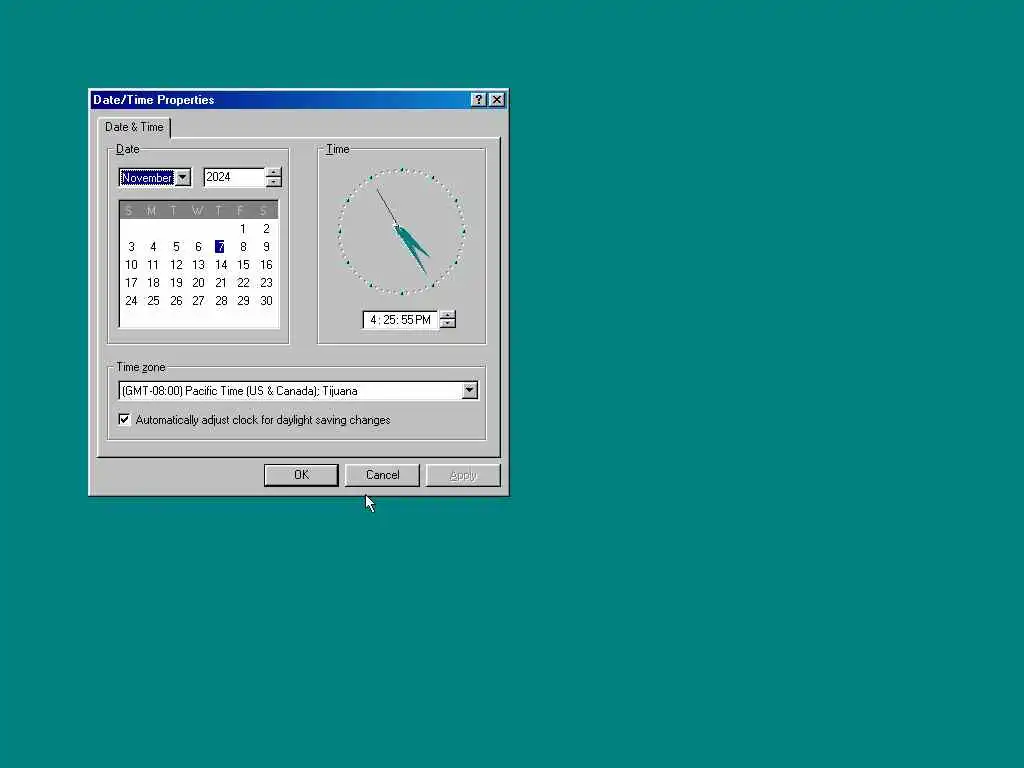
Task: Select day 9 in the calendar
Action: point(266,247)
